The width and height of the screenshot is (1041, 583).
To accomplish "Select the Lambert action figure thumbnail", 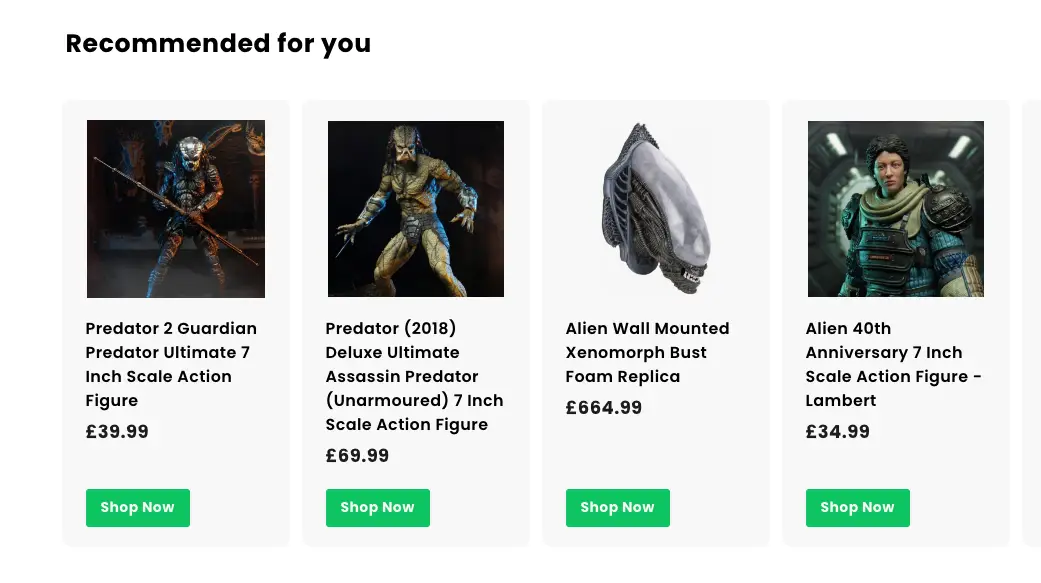I will point(896,209).
